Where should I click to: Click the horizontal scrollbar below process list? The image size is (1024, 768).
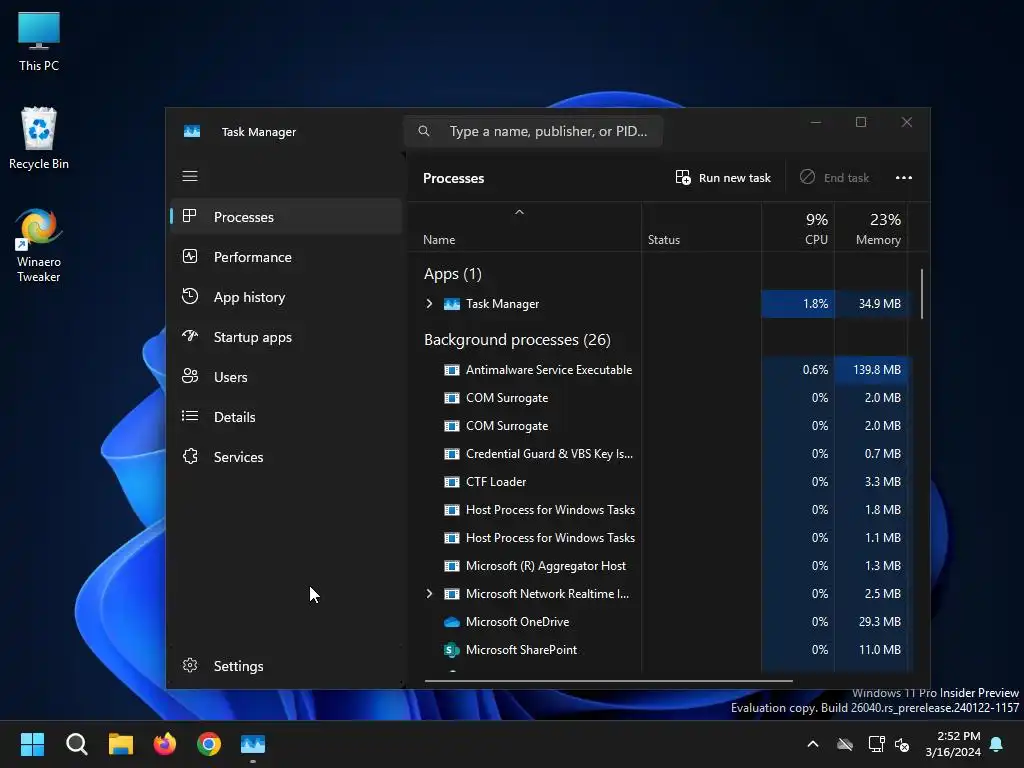pos(609,680)
